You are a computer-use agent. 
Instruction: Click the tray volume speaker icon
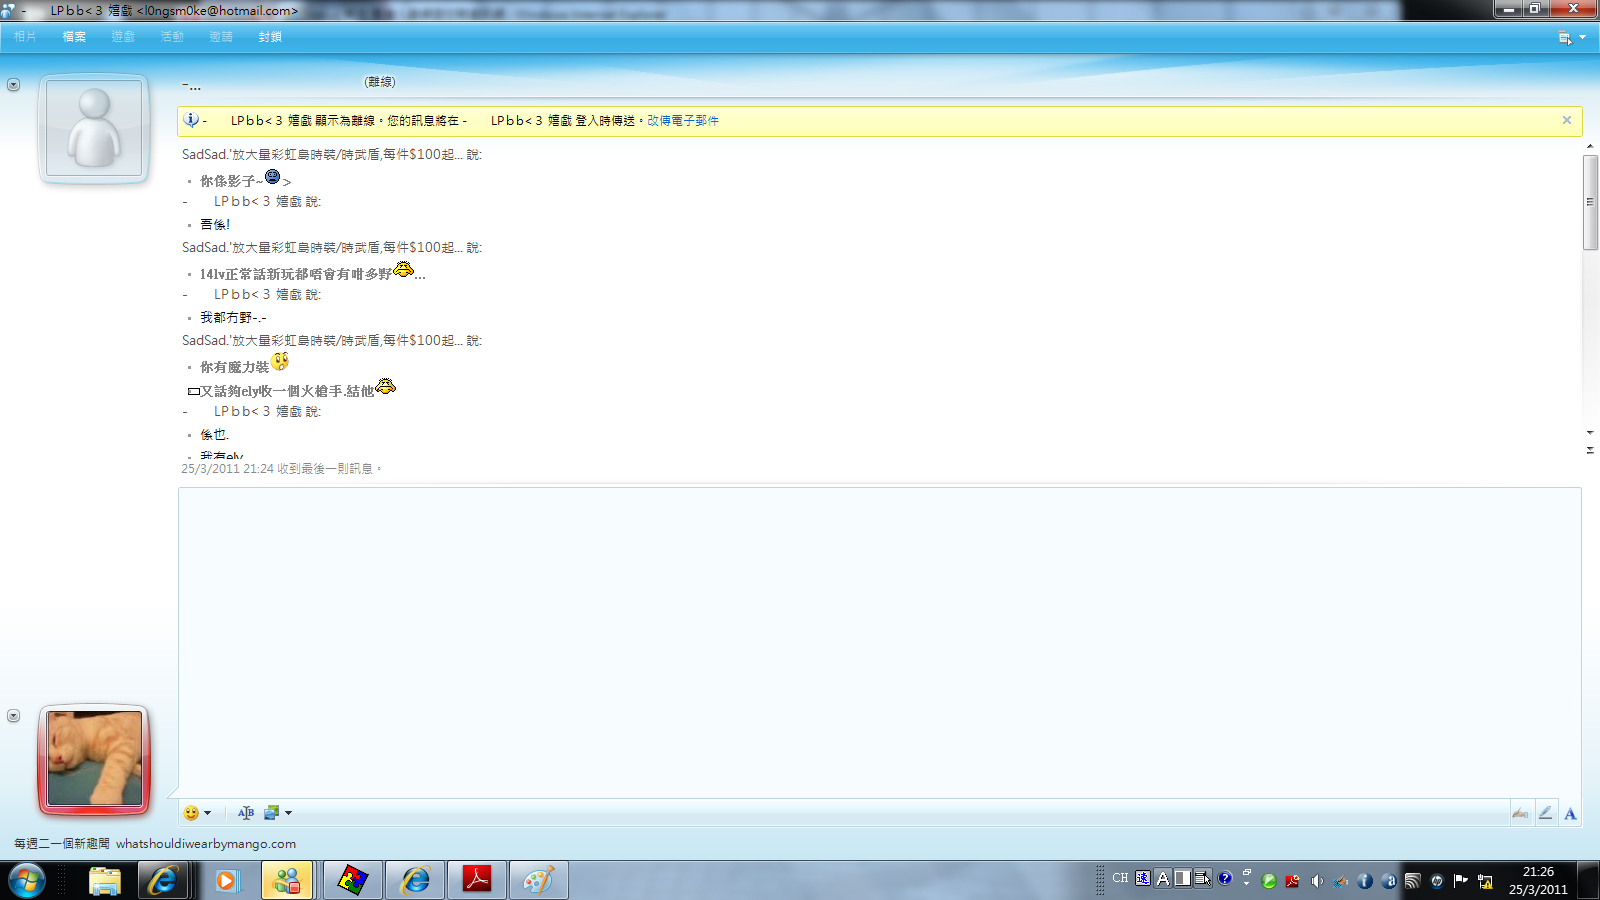click(x=1317, y=881)
